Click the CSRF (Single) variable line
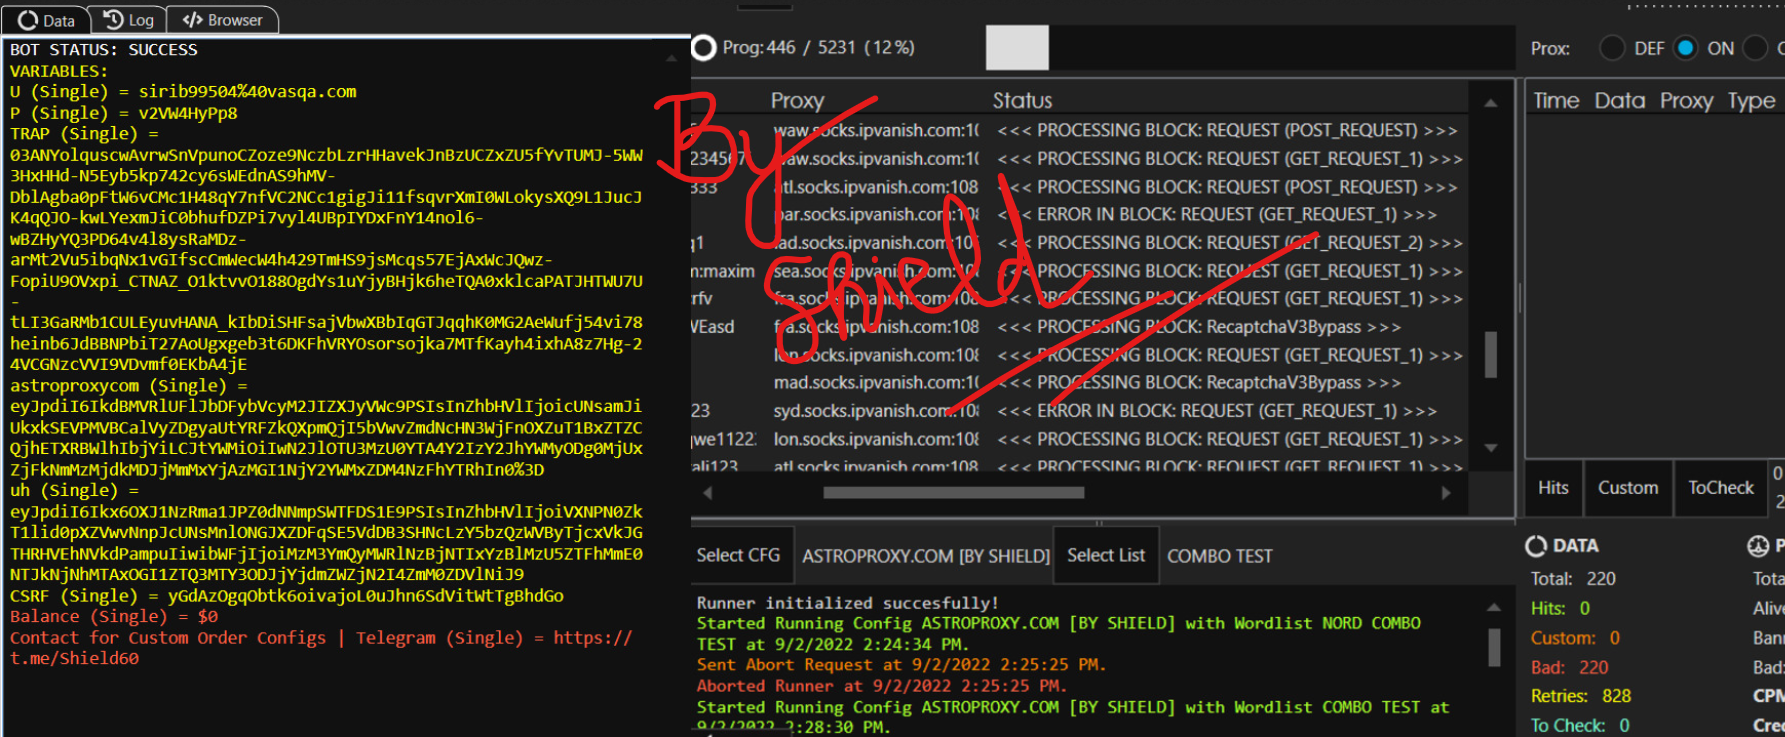Viewport: 1785px width, 737px height. pyautogui.click(x=287, y=596)
